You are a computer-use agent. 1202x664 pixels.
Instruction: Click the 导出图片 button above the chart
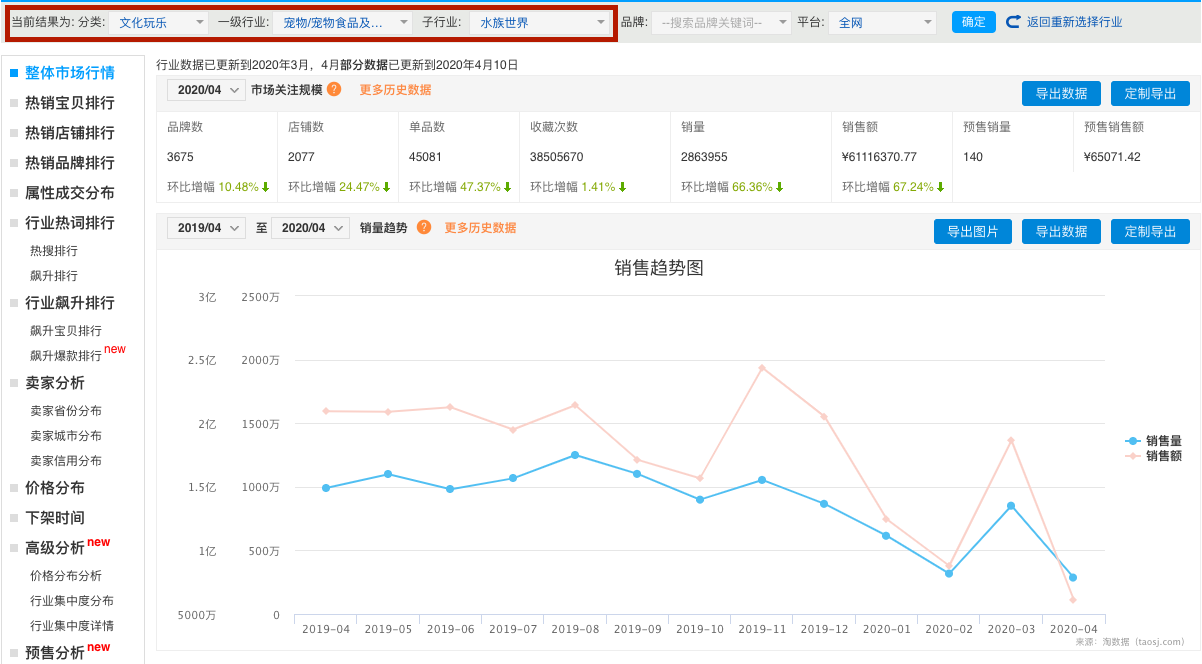972,231
